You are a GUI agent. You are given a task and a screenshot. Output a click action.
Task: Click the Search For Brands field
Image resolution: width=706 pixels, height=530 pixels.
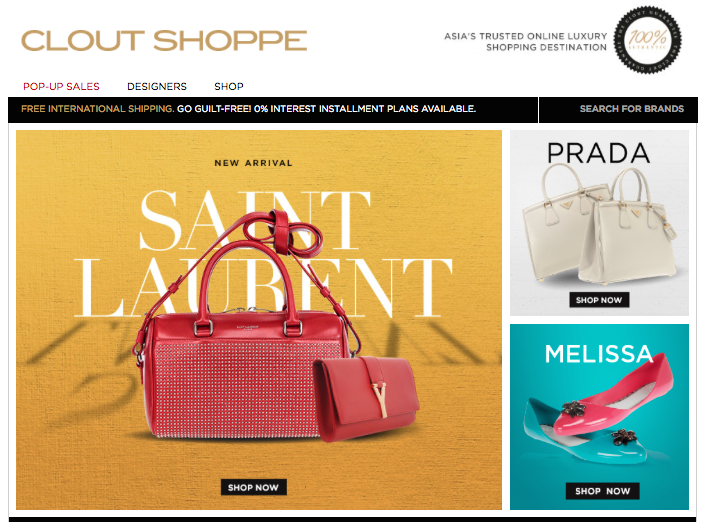point(618,109)
